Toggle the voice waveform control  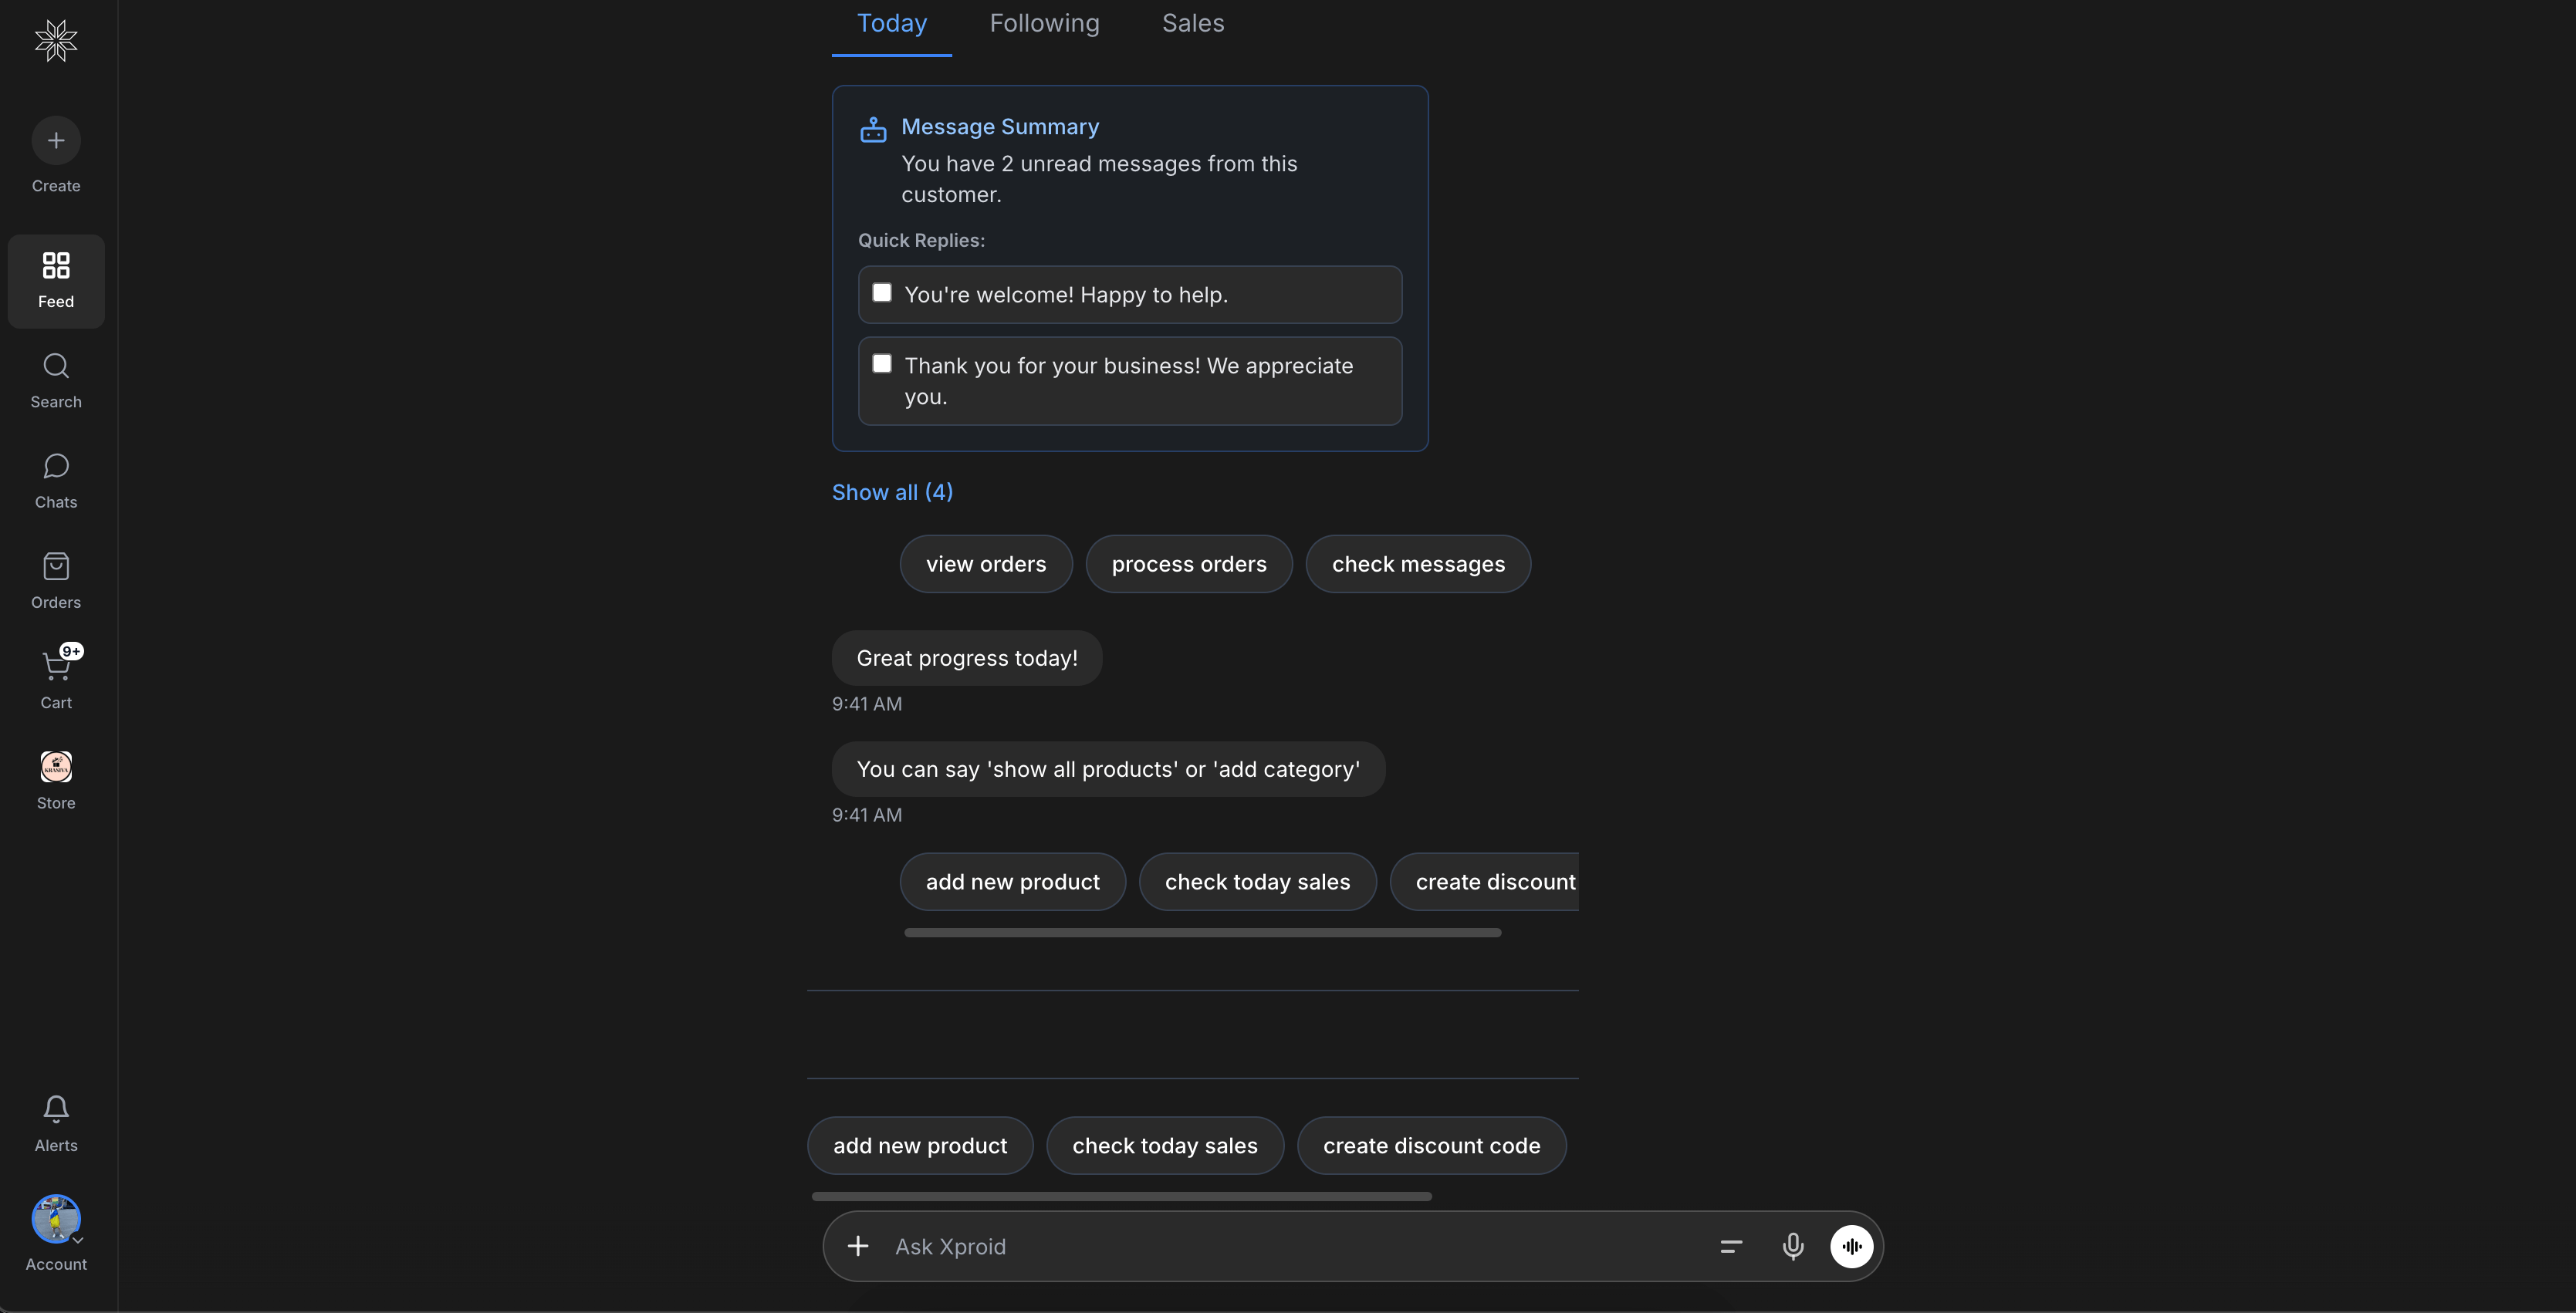pyautogui.click(x=1852, y=1246)
